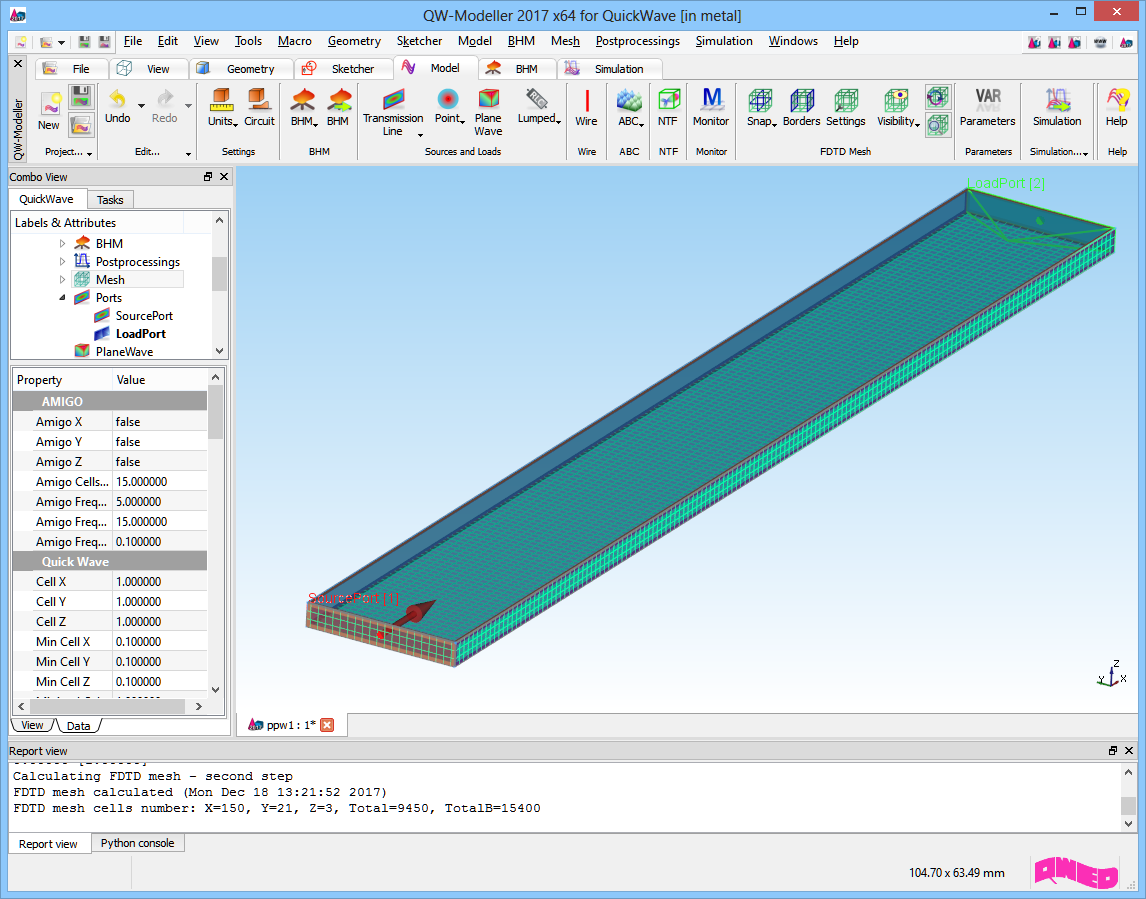The image size is (1146, 899).
Task: Open the Postprocessings menu
Action: 637,41
